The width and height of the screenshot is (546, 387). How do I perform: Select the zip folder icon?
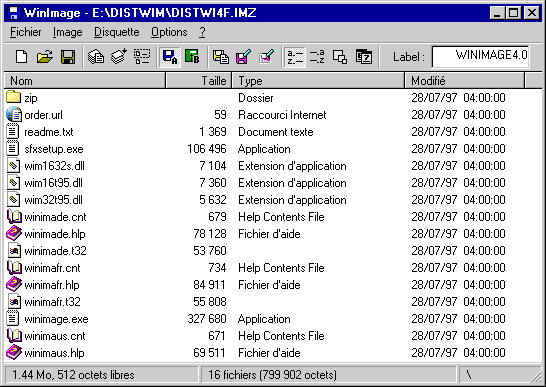click(14, 97)
